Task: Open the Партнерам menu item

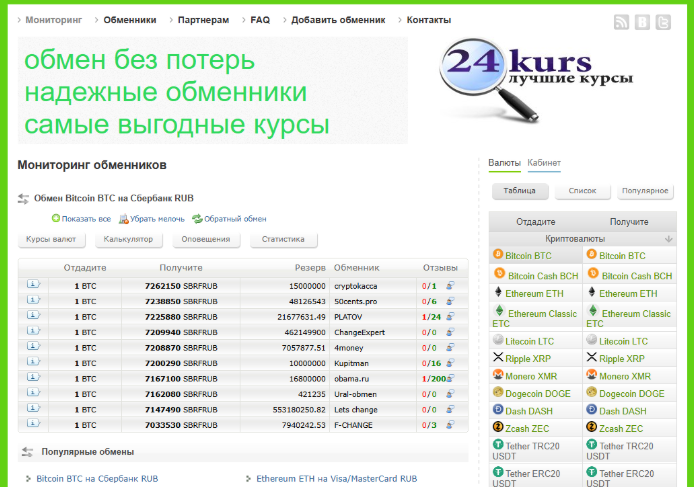Action: 204,20
